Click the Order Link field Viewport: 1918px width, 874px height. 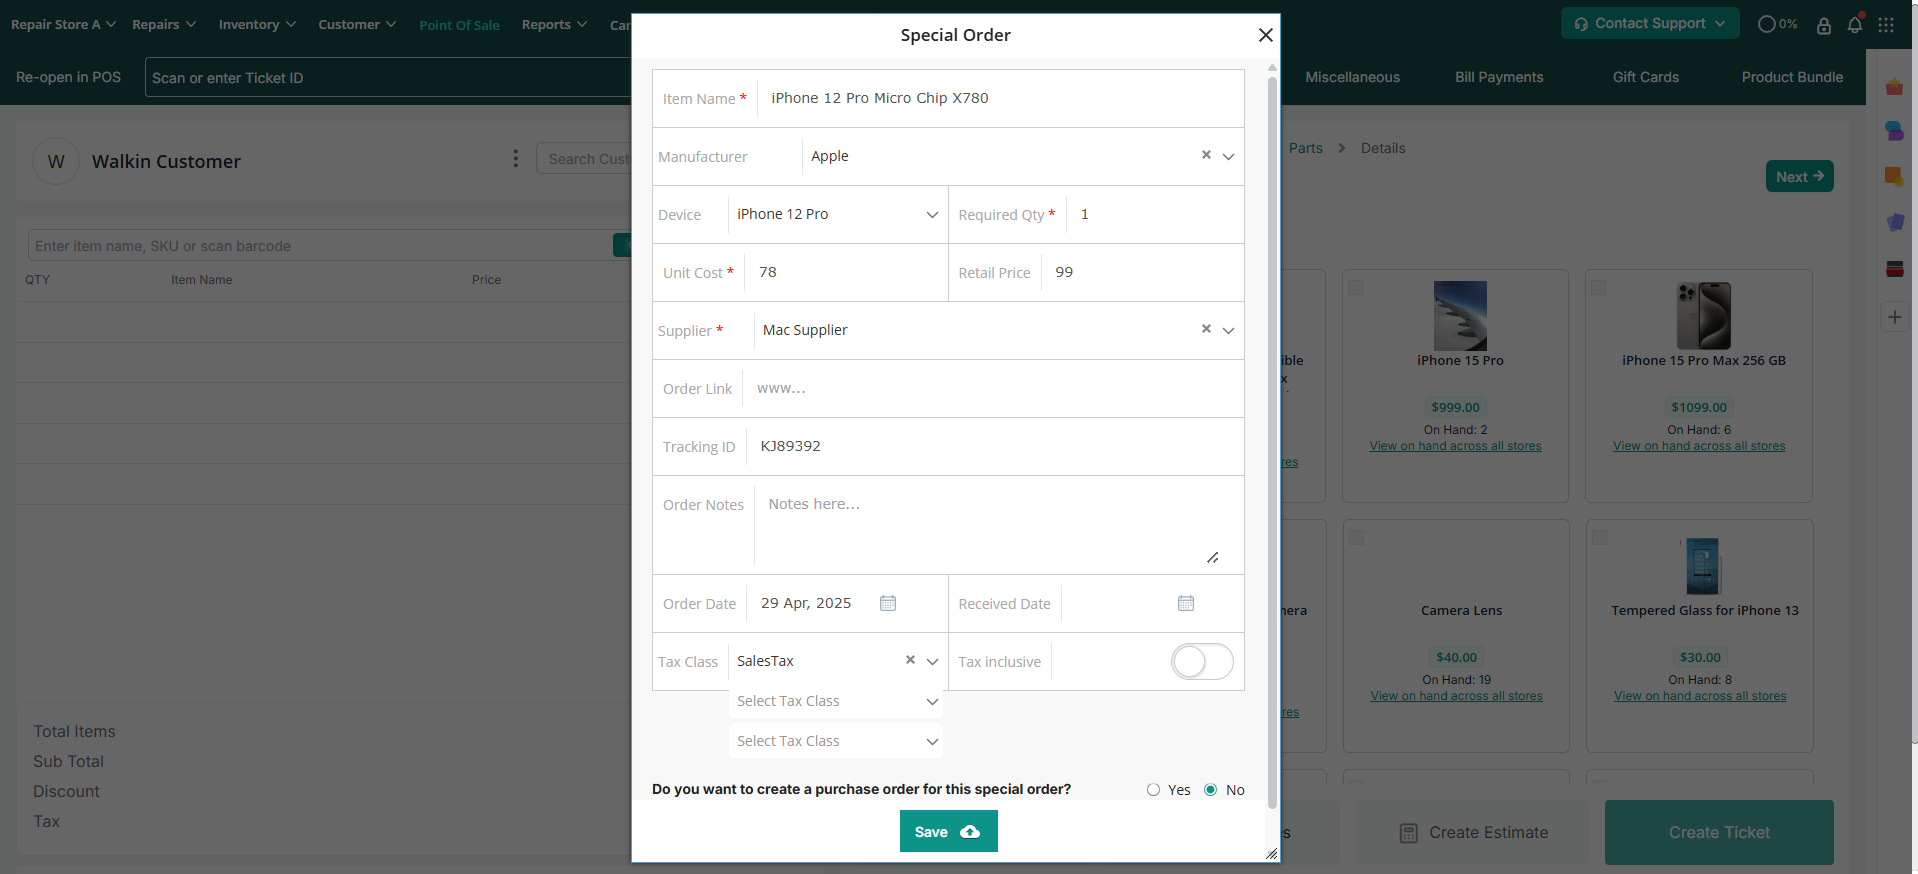[x=992, y=388]
